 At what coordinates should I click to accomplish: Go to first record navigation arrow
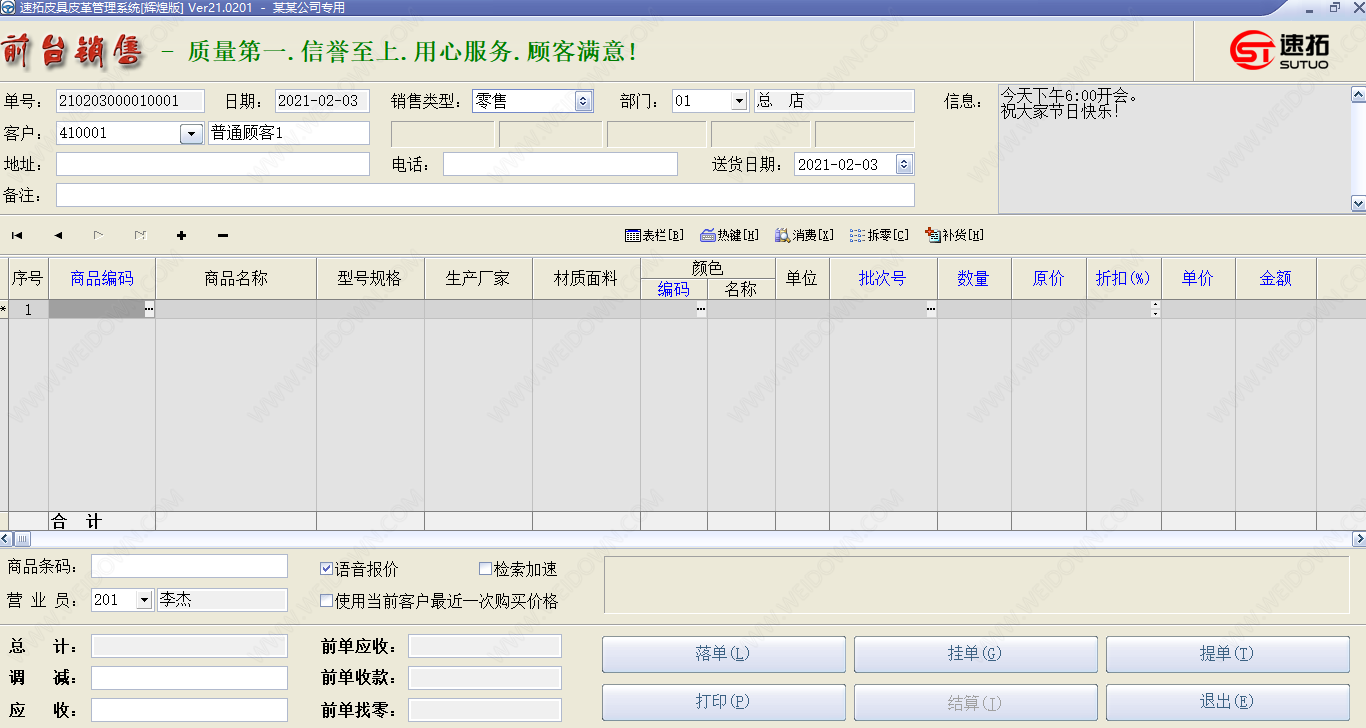point(17,236)
